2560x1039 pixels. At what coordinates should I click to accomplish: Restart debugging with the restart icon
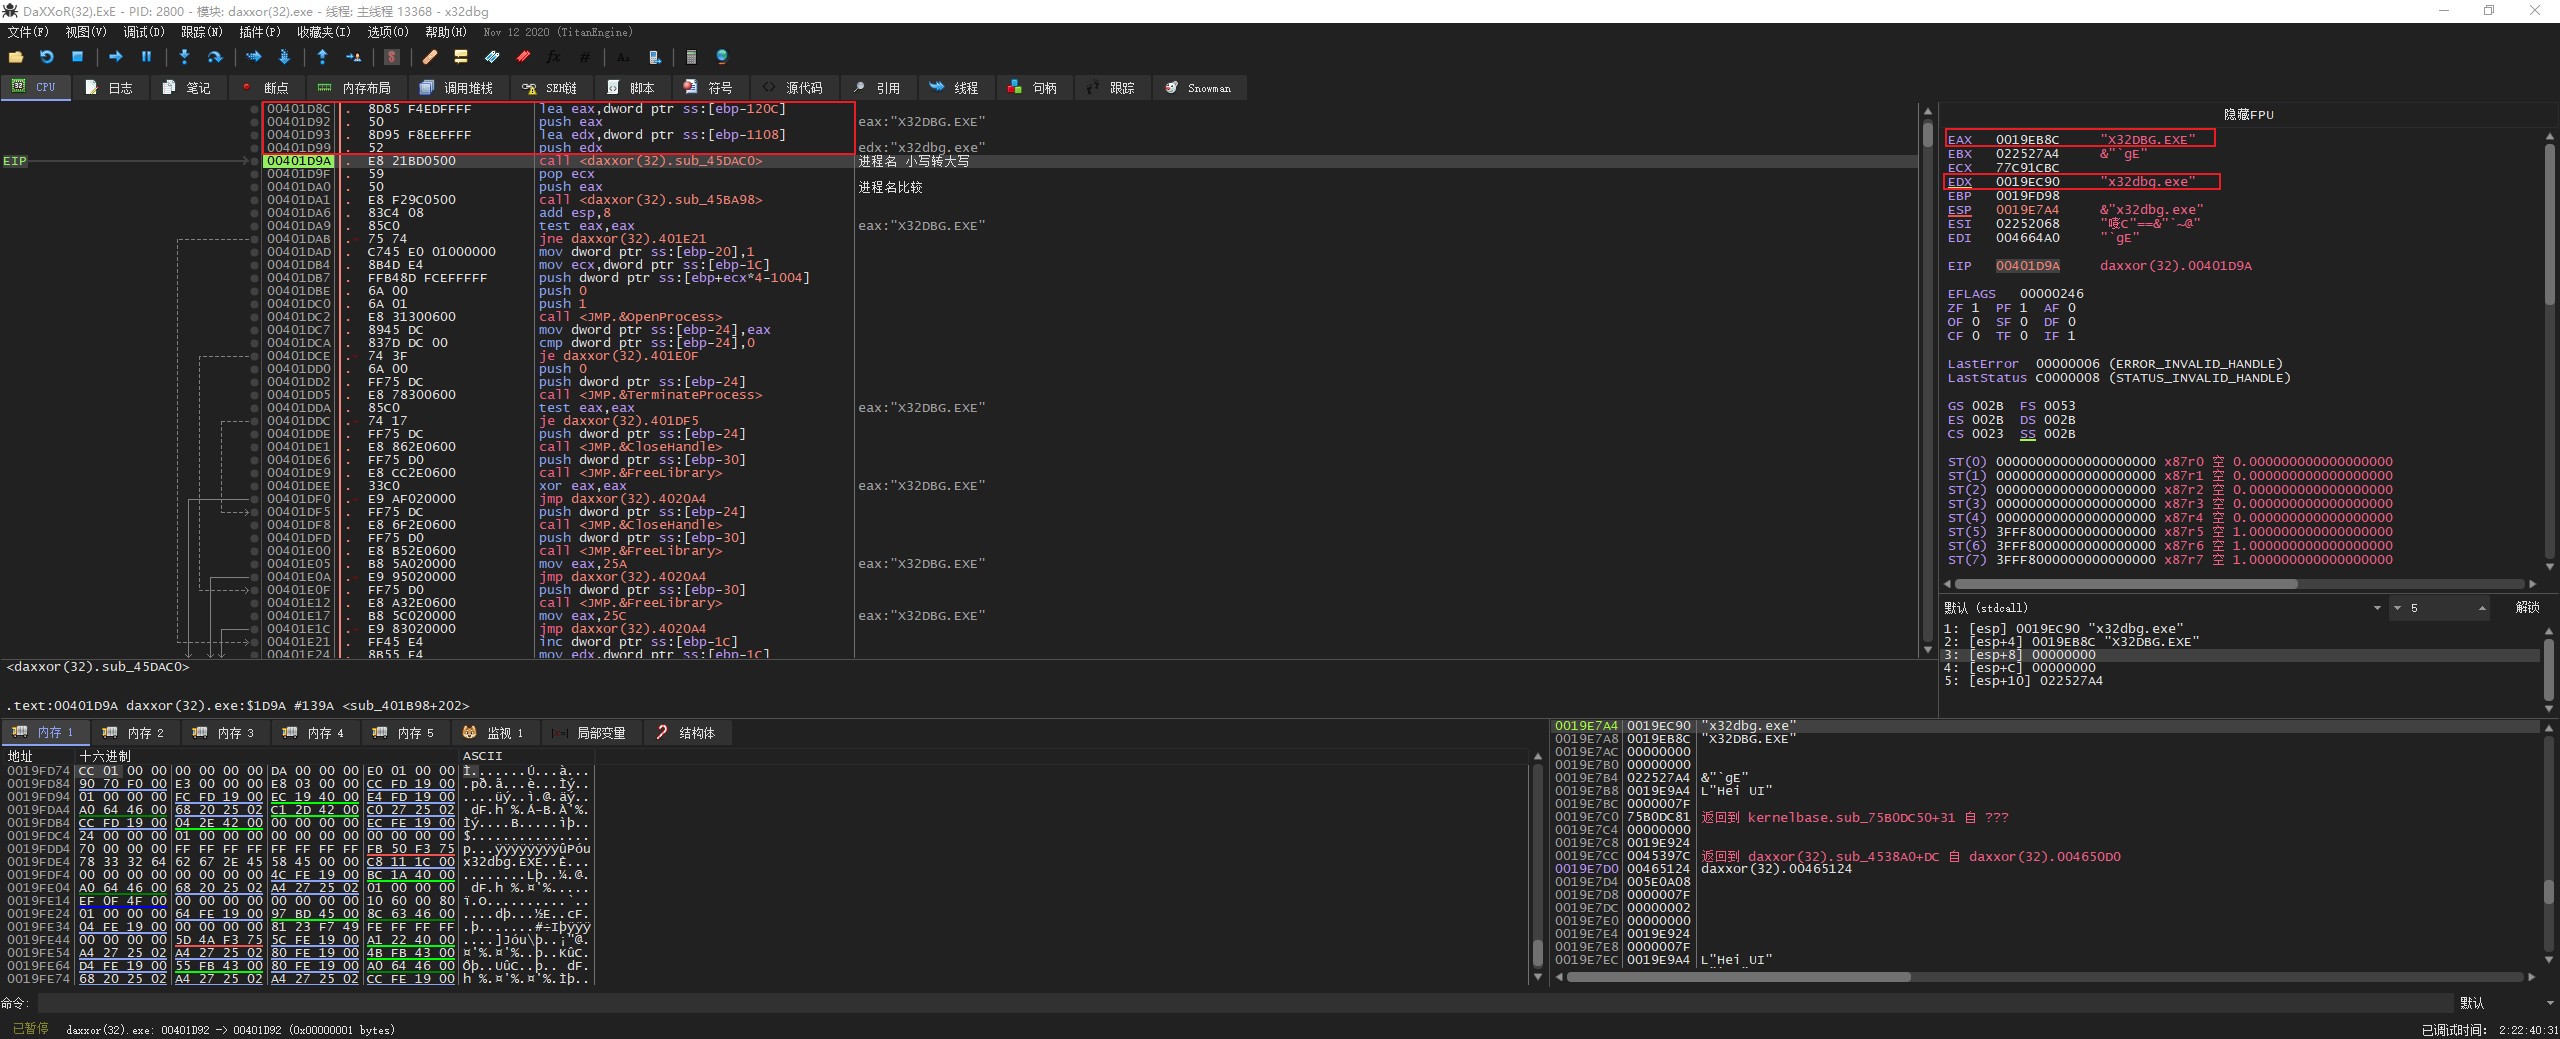tap(46, 57)
